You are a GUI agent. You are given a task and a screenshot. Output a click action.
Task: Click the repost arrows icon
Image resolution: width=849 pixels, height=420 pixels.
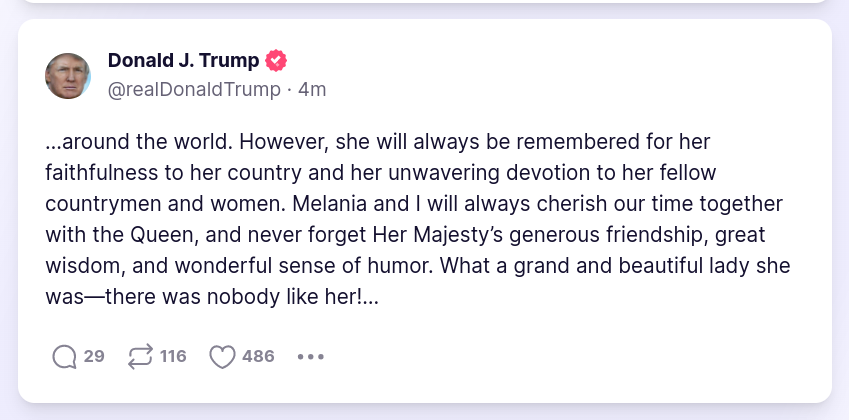pyautogui.click(x=140, y=357)
